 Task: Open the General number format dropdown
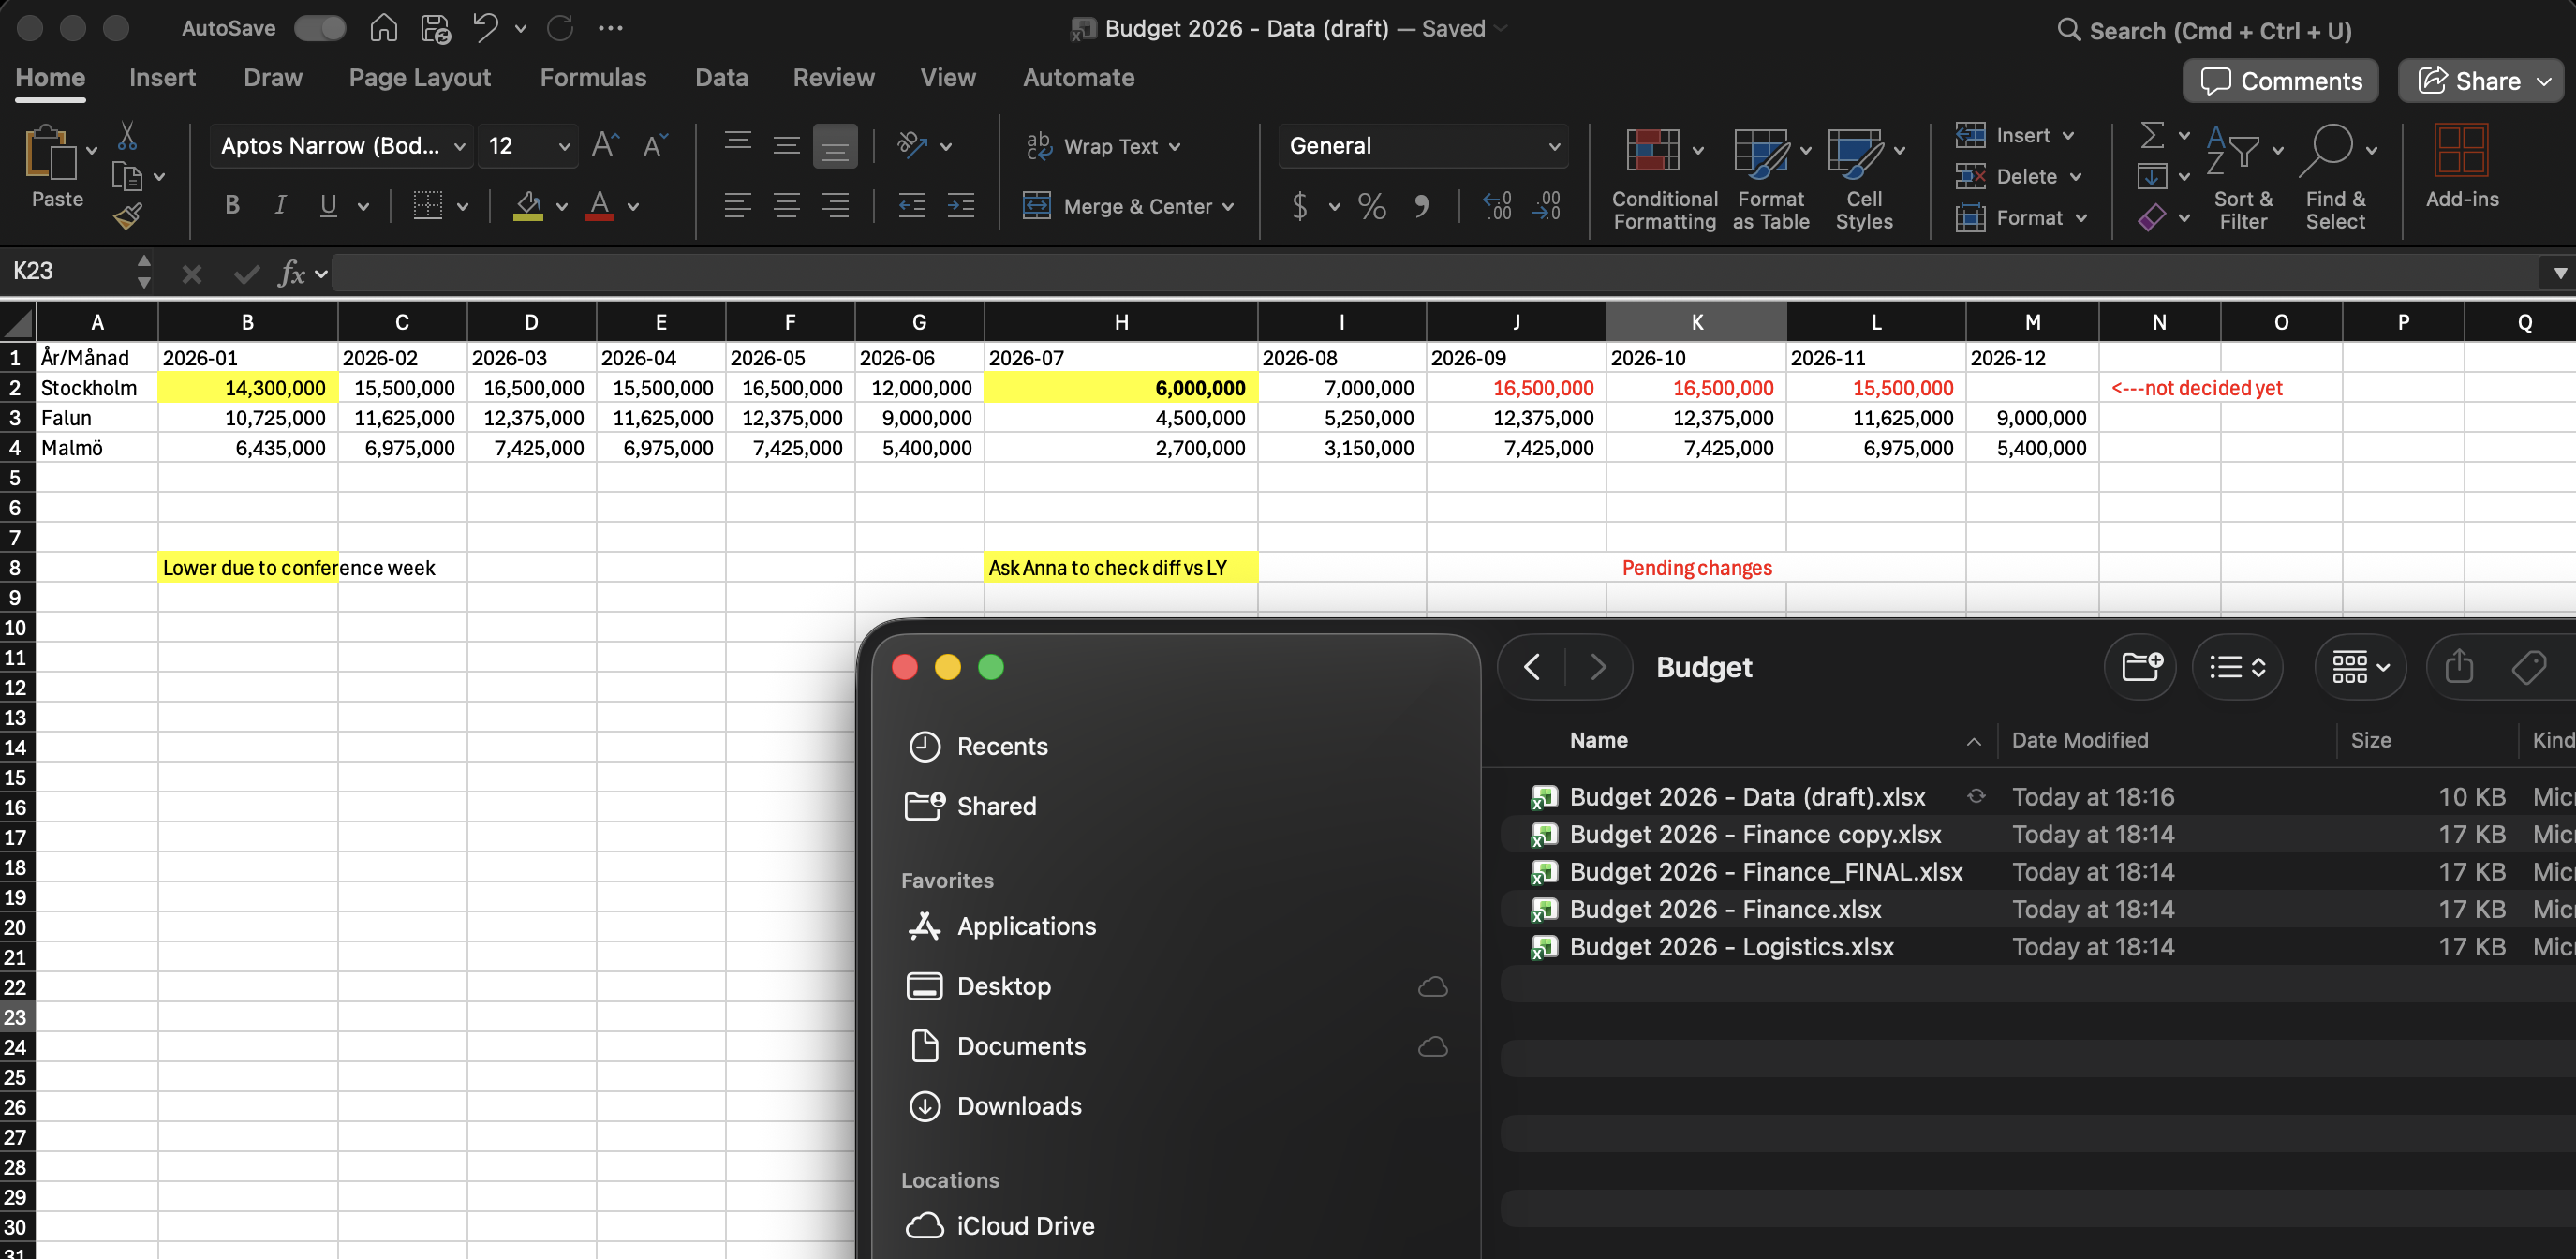1423,146
